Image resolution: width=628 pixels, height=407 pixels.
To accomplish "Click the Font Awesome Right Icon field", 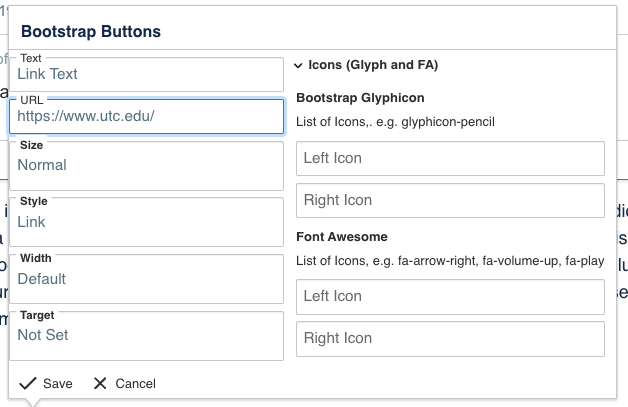I will point(450,338).
